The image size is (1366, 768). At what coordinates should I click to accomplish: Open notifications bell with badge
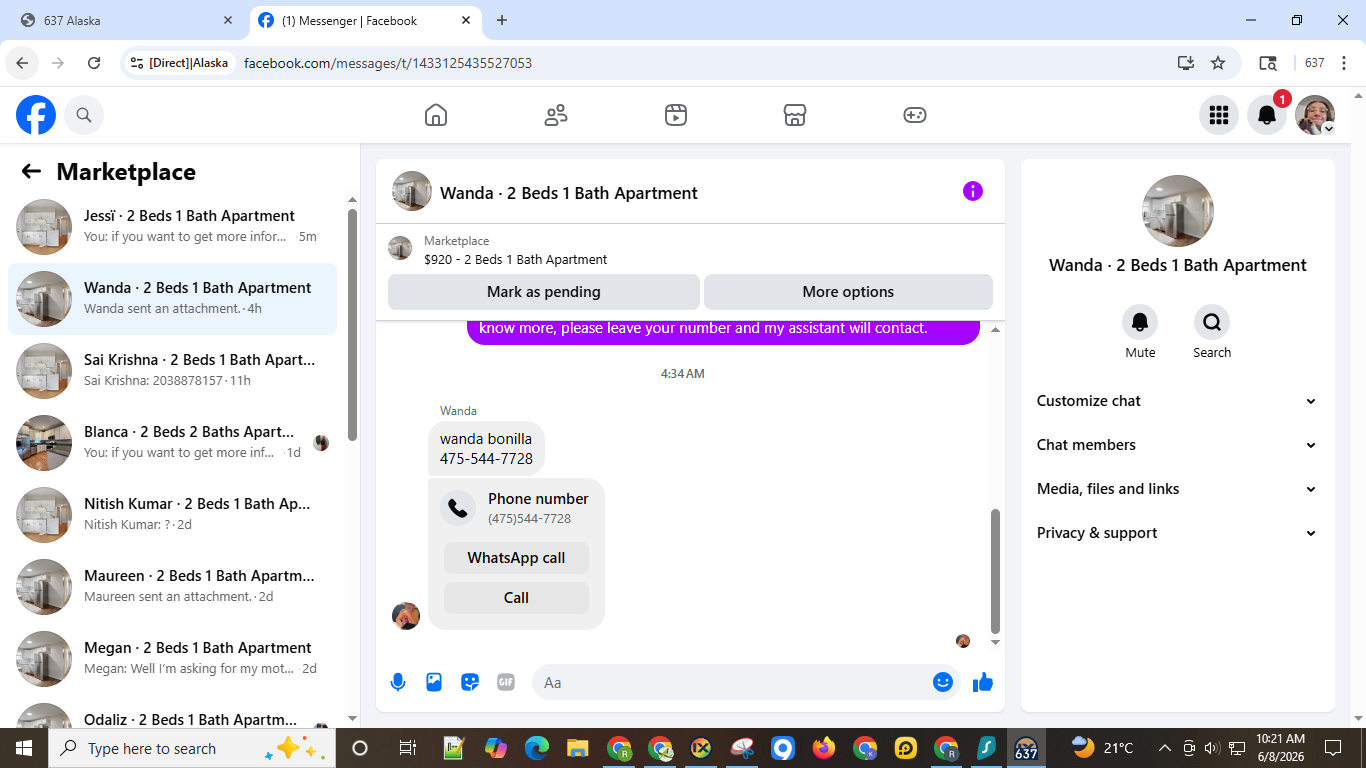1267,115
